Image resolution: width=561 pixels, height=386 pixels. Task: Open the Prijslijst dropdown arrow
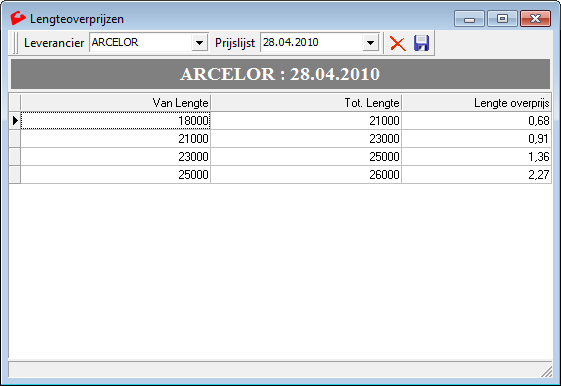click(370, 43)
